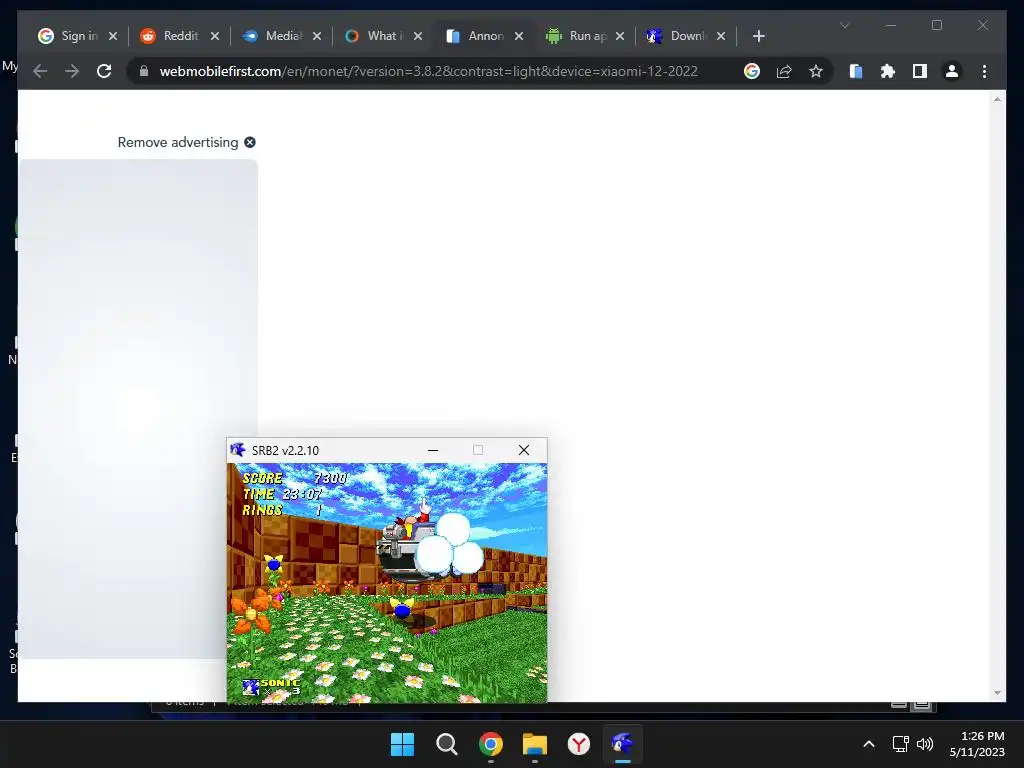Open network status tray icon
1024x768 pixels.
click(x=901, y=744)
